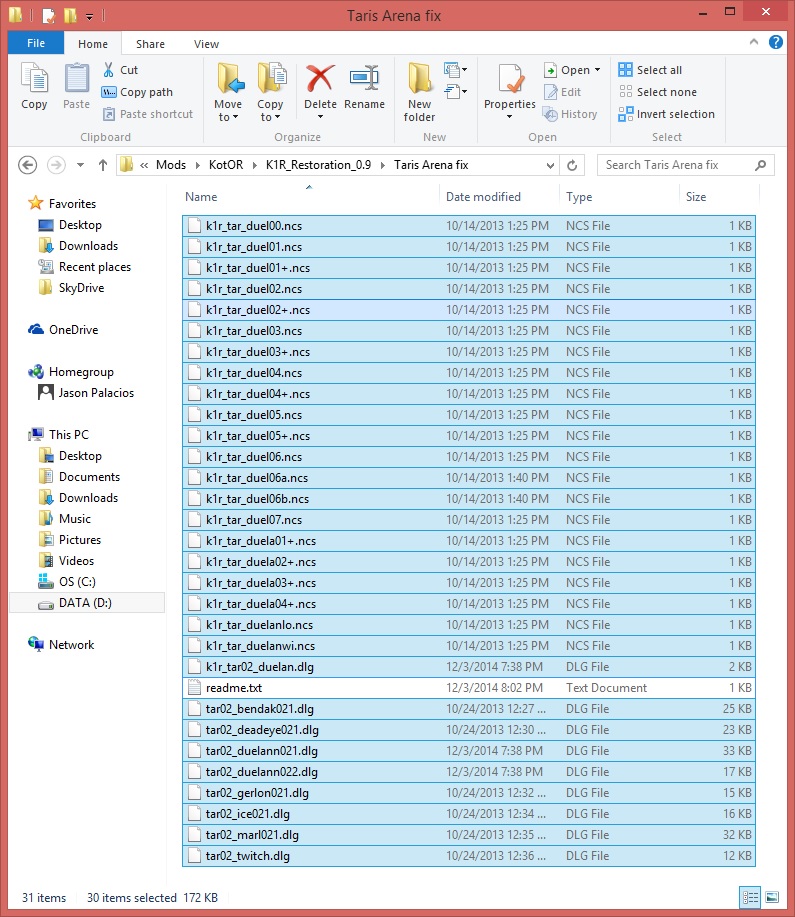Click the Rename icon
This screenshot has height=917, width=795.
point(364,78)
